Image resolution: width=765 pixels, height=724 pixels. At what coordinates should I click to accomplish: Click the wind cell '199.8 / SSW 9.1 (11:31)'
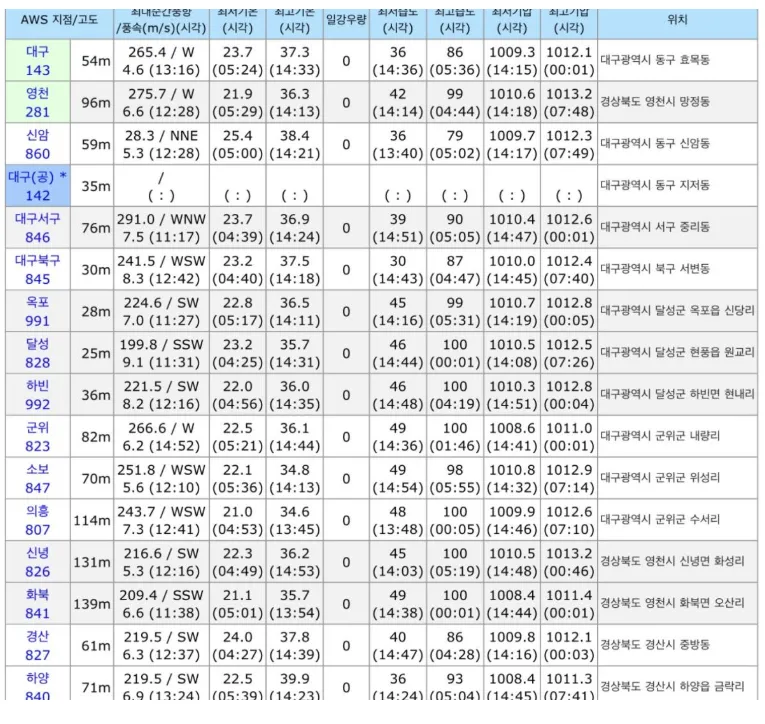[x=161, y=353]
